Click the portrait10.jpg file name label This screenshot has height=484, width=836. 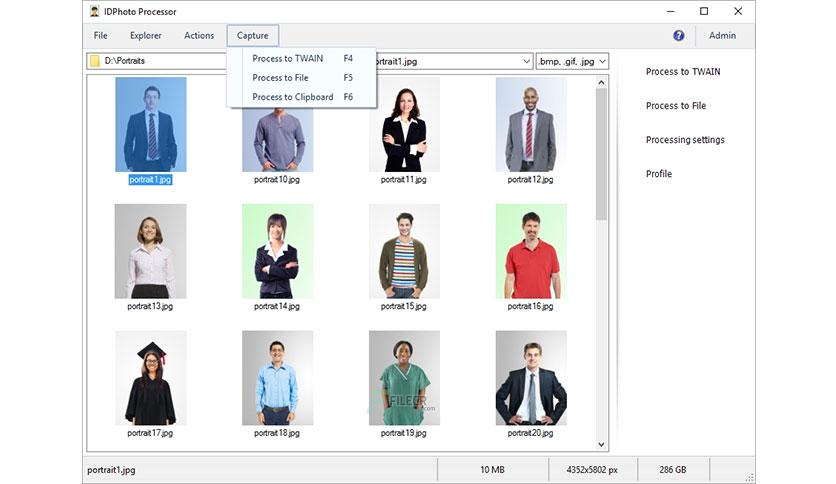click(x=277, y=180)
